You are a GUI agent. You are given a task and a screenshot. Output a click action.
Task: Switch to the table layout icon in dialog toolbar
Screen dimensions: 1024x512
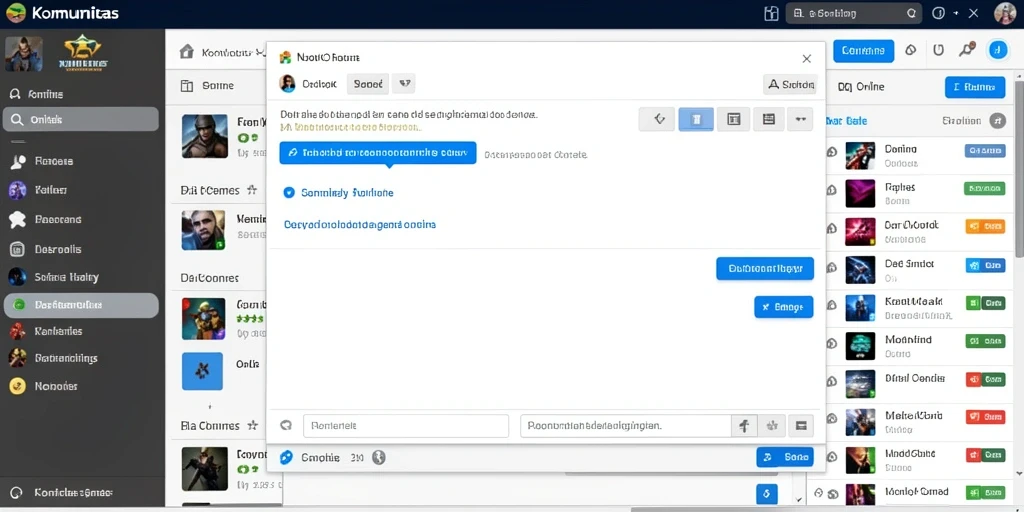[x=733, y=120]
